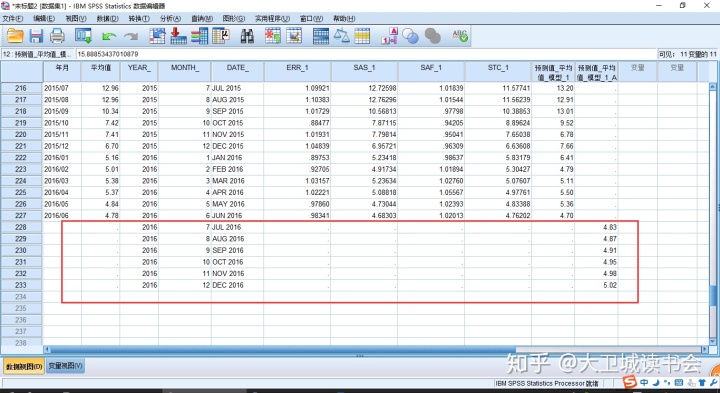The height and width of the screenshot is (393, 720).
Task: Toggle Chinese/English mode 中 icon
Action: click(644, 382)
